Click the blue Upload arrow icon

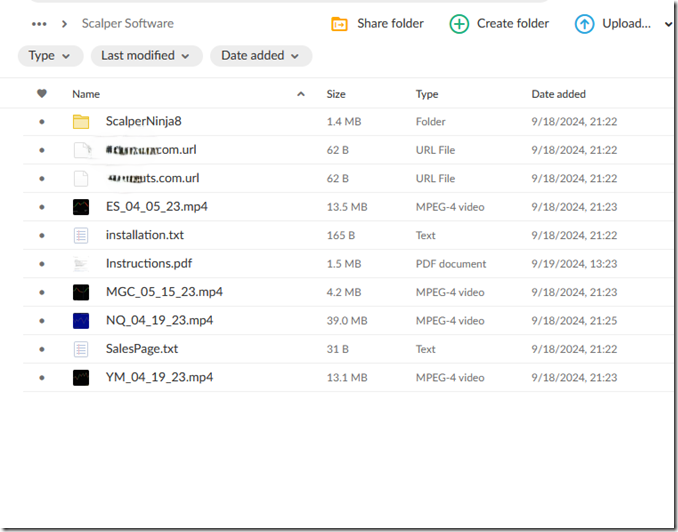[x=584, y=24]
